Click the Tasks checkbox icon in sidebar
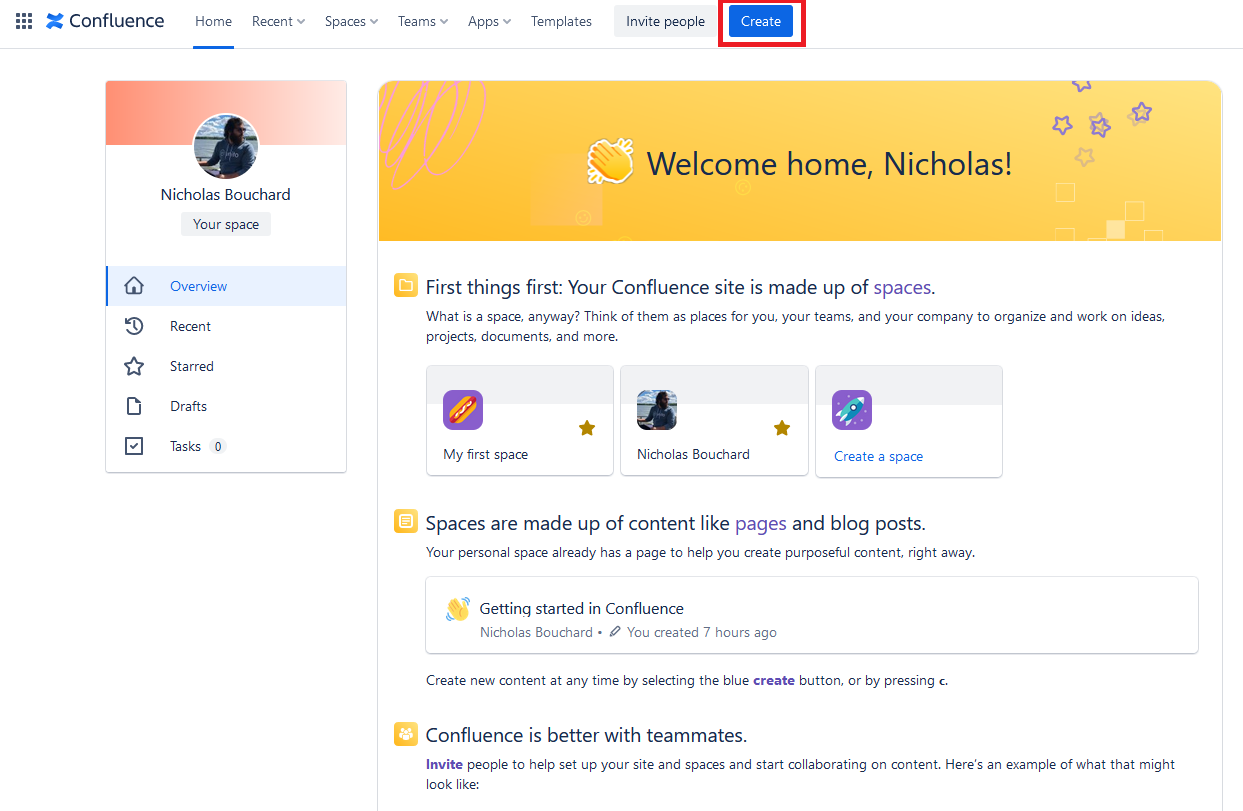 click(134, 446)
